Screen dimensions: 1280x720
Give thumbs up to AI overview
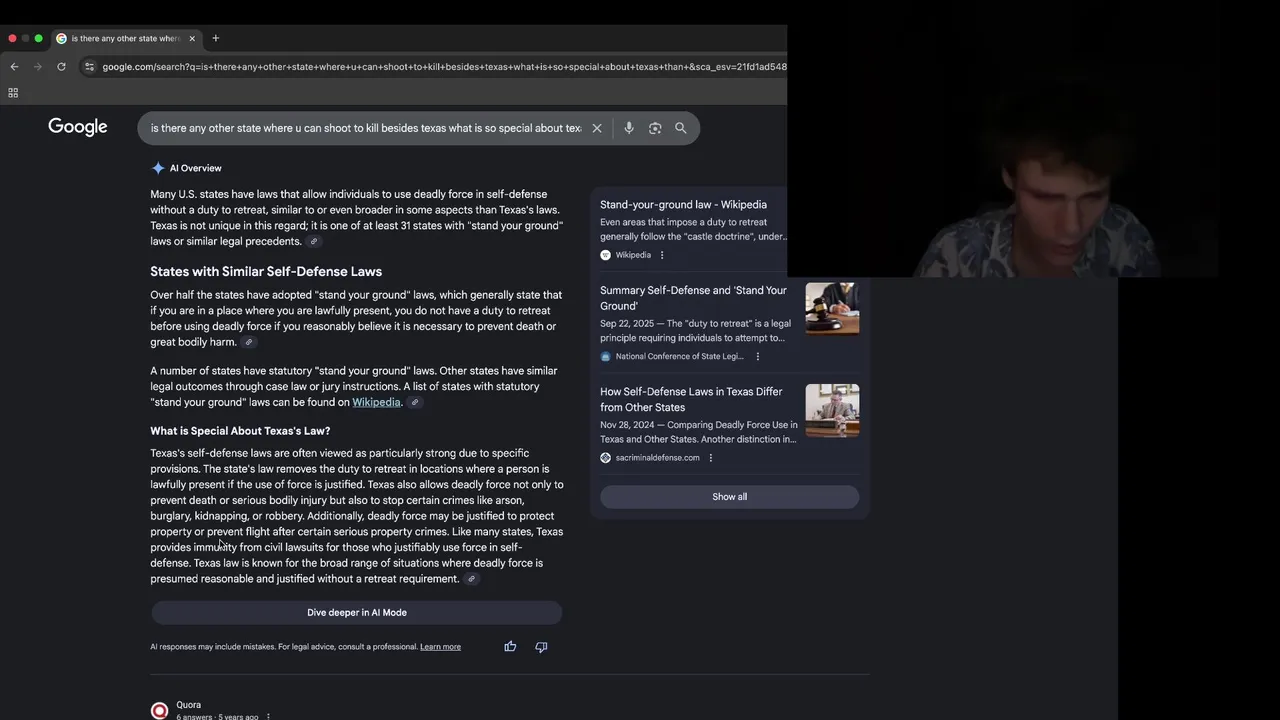(510, 647)
